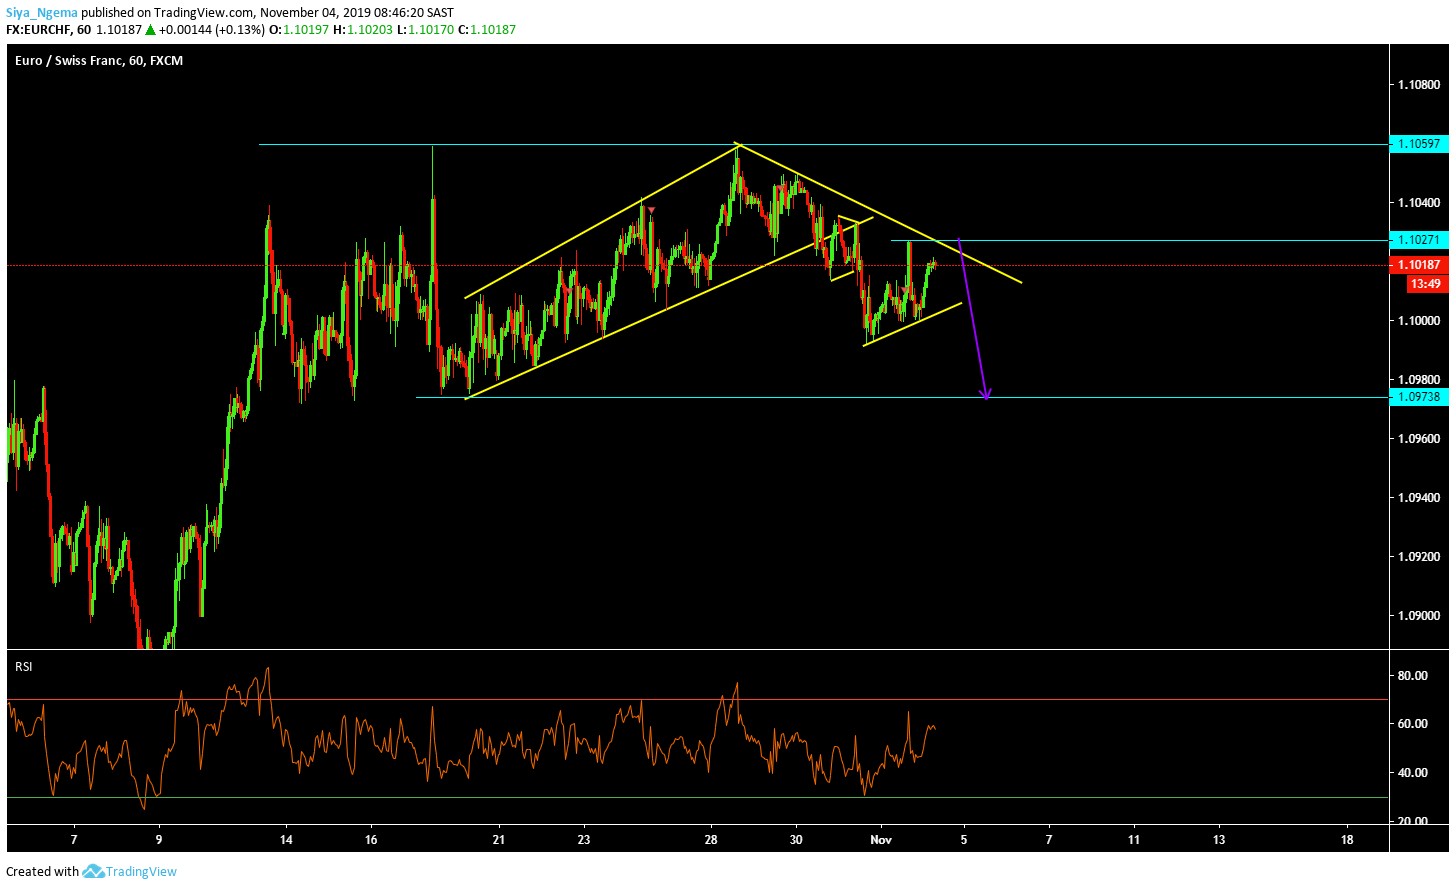Click the 13:49 candle countdown label
This screenshot has height=889, width=1456.
[1425, 284]
